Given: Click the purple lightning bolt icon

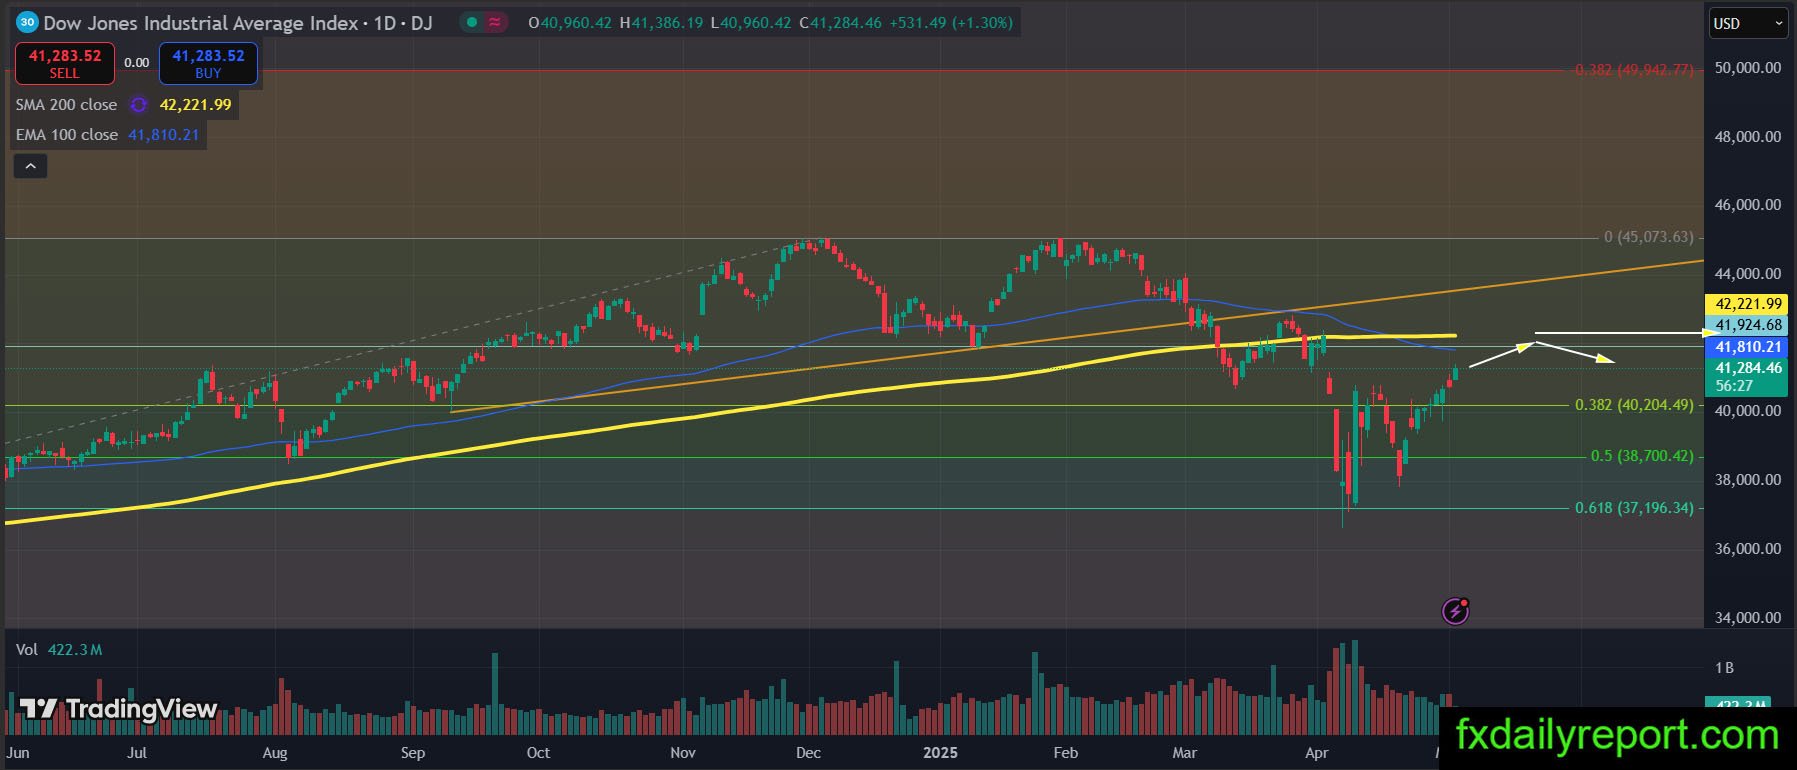Looking at the screenshot, I should tap(1455, 611).
